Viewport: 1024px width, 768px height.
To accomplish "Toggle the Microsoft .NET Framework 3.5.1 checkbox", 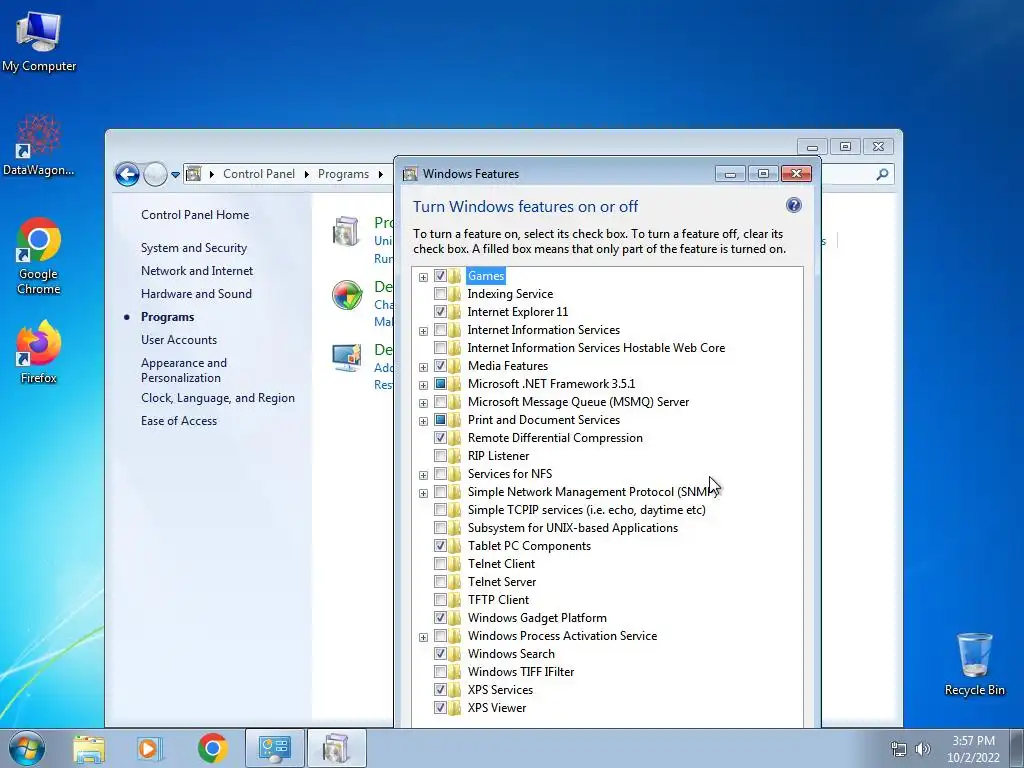I will (x=440, y=384).
